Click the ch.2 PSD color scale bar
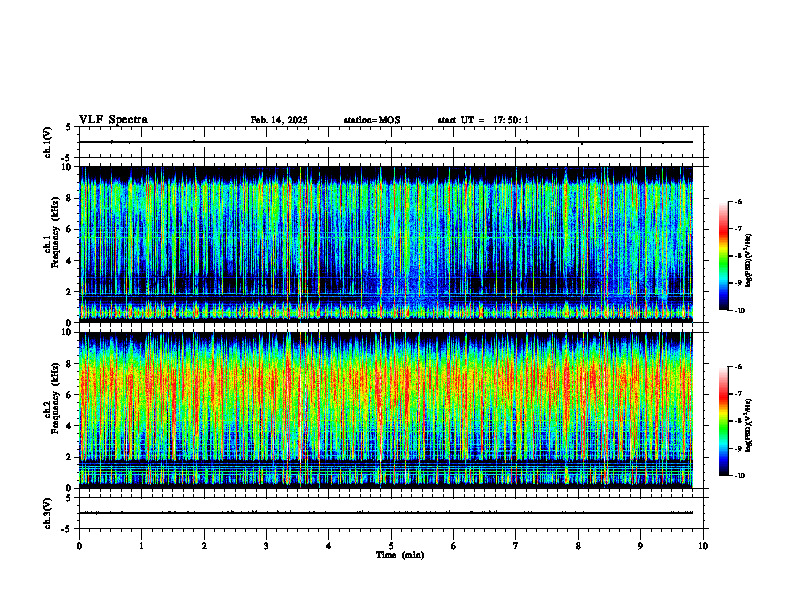 click(x=724, y=421)
